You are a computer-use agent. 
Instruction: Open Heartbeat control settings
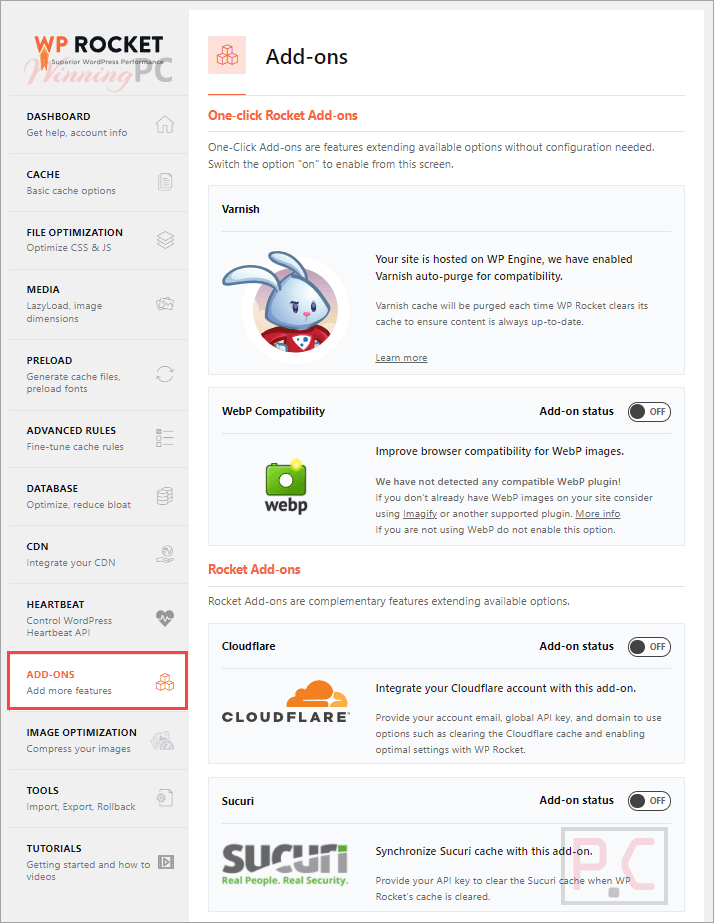pos(99,618)
